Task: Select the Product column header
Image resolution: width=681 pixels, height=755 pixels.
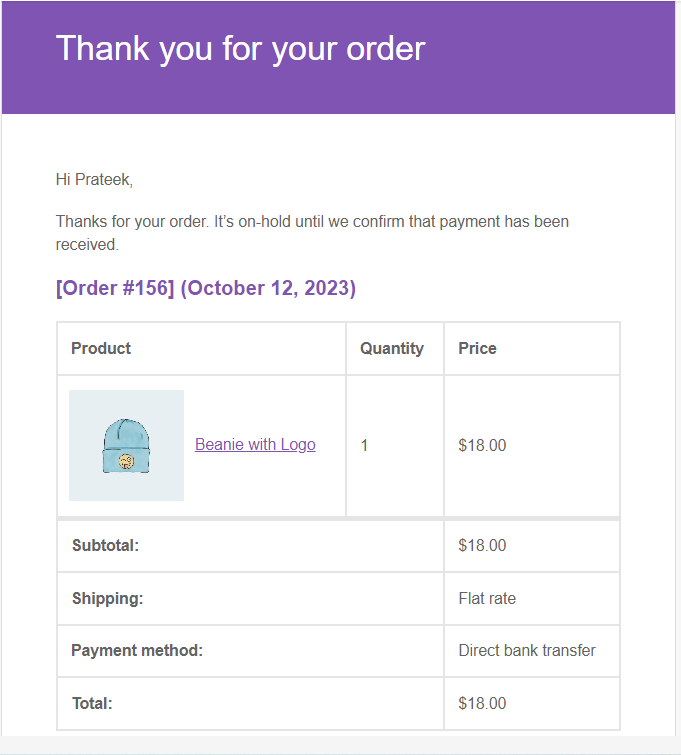Action: 101,348
